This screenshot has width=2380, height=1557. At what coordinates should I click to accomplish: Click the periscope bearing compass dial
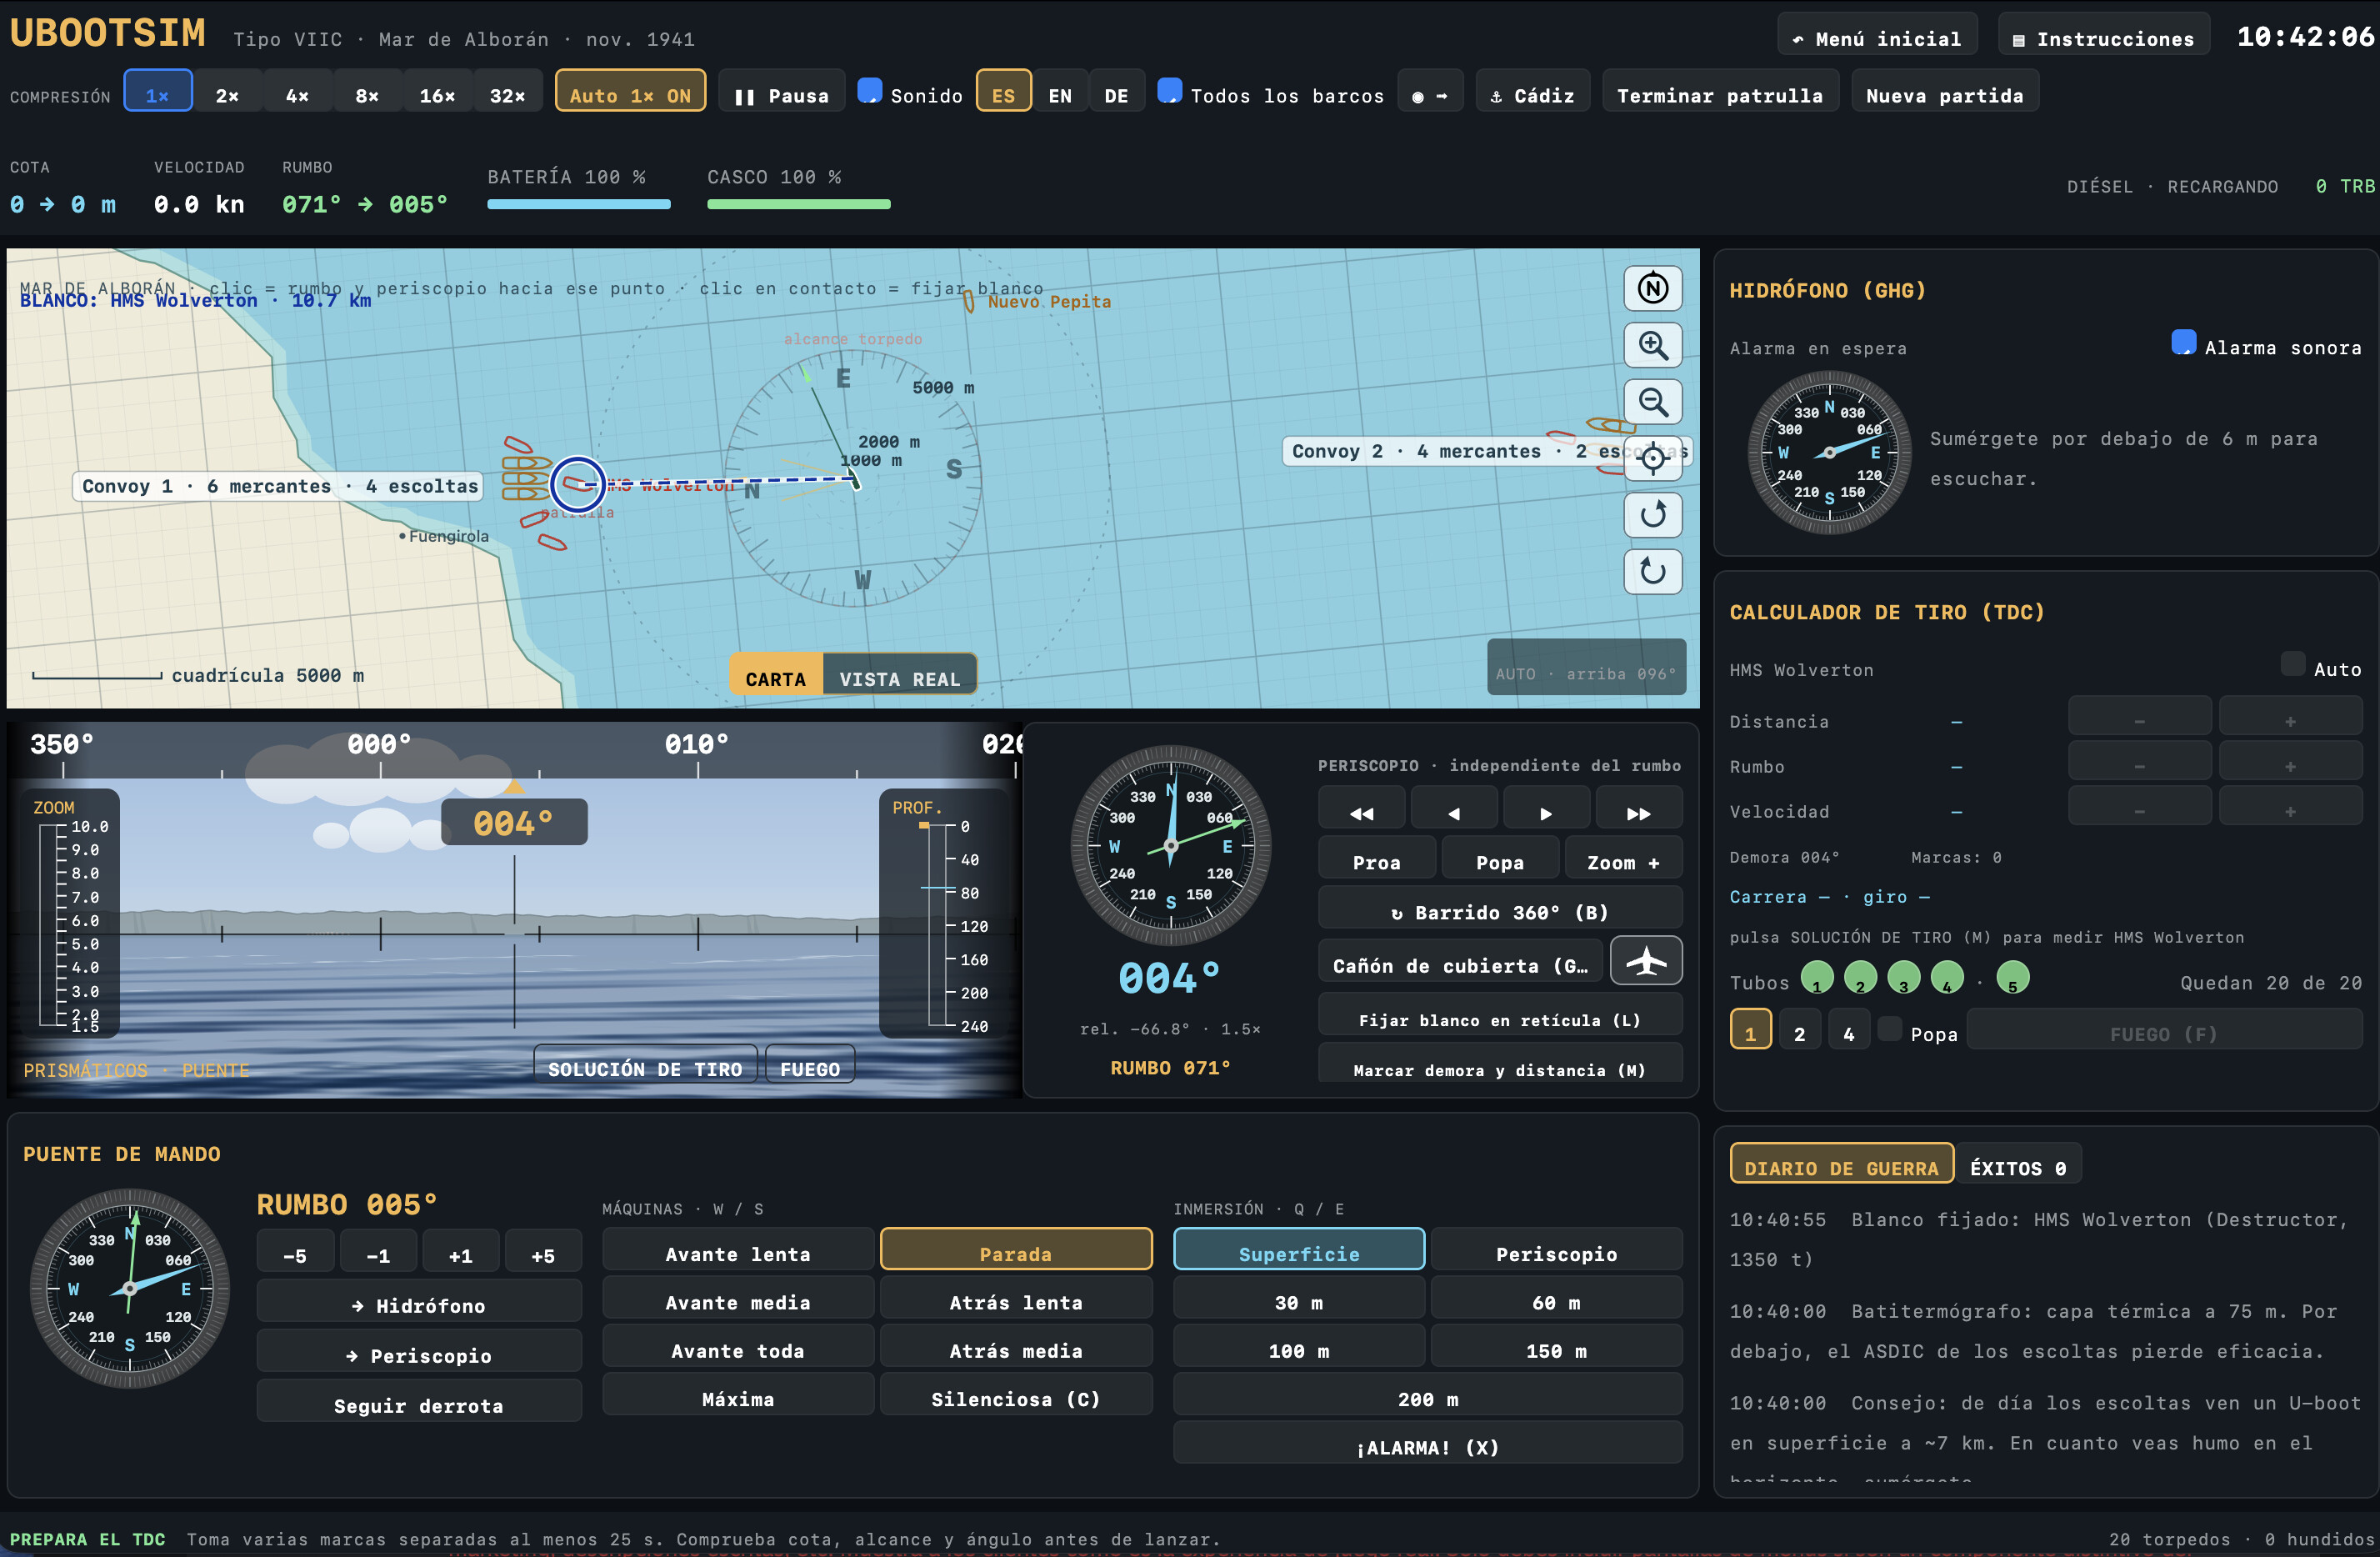[1170, 845]
